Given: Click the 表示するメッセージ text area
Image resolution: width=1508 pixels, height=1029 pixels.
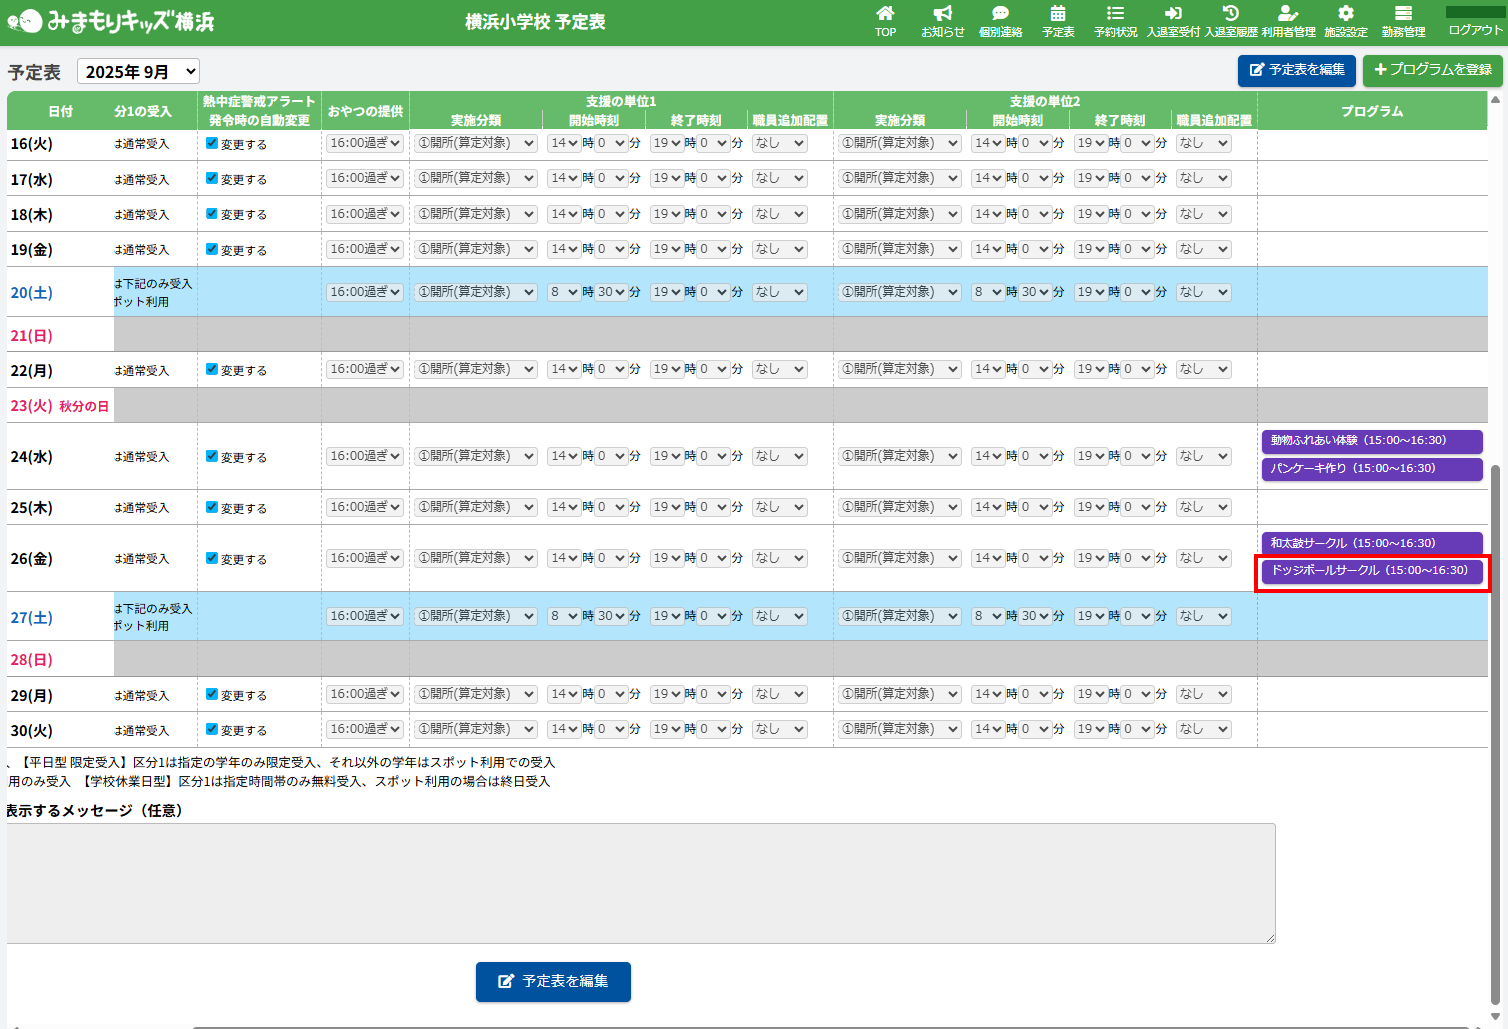Looking at the screenshot, I should pos(640,882).
